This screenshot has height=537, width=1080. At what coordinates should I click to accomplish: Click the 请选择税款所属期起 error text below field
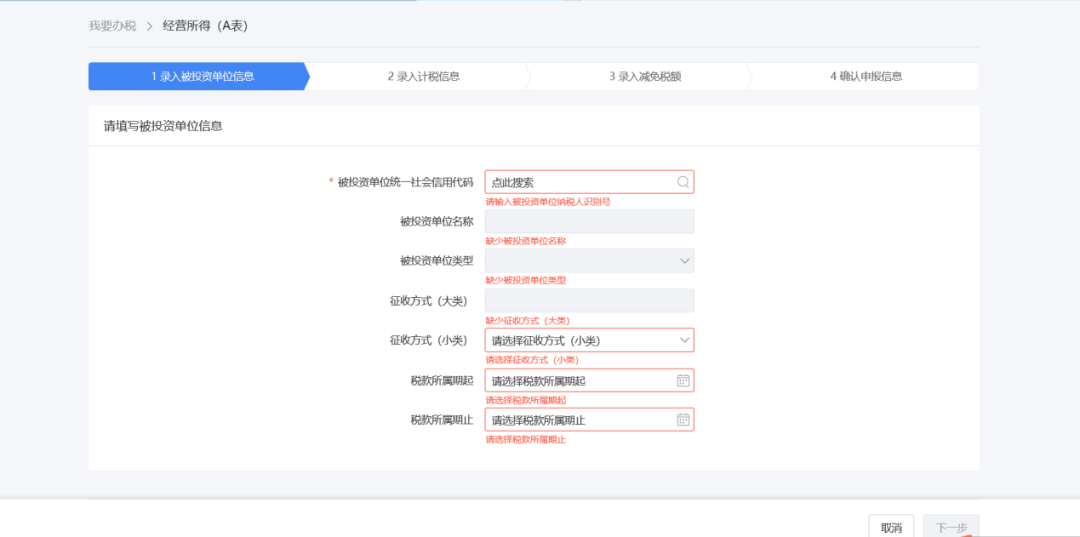click(x=526, y=400)
